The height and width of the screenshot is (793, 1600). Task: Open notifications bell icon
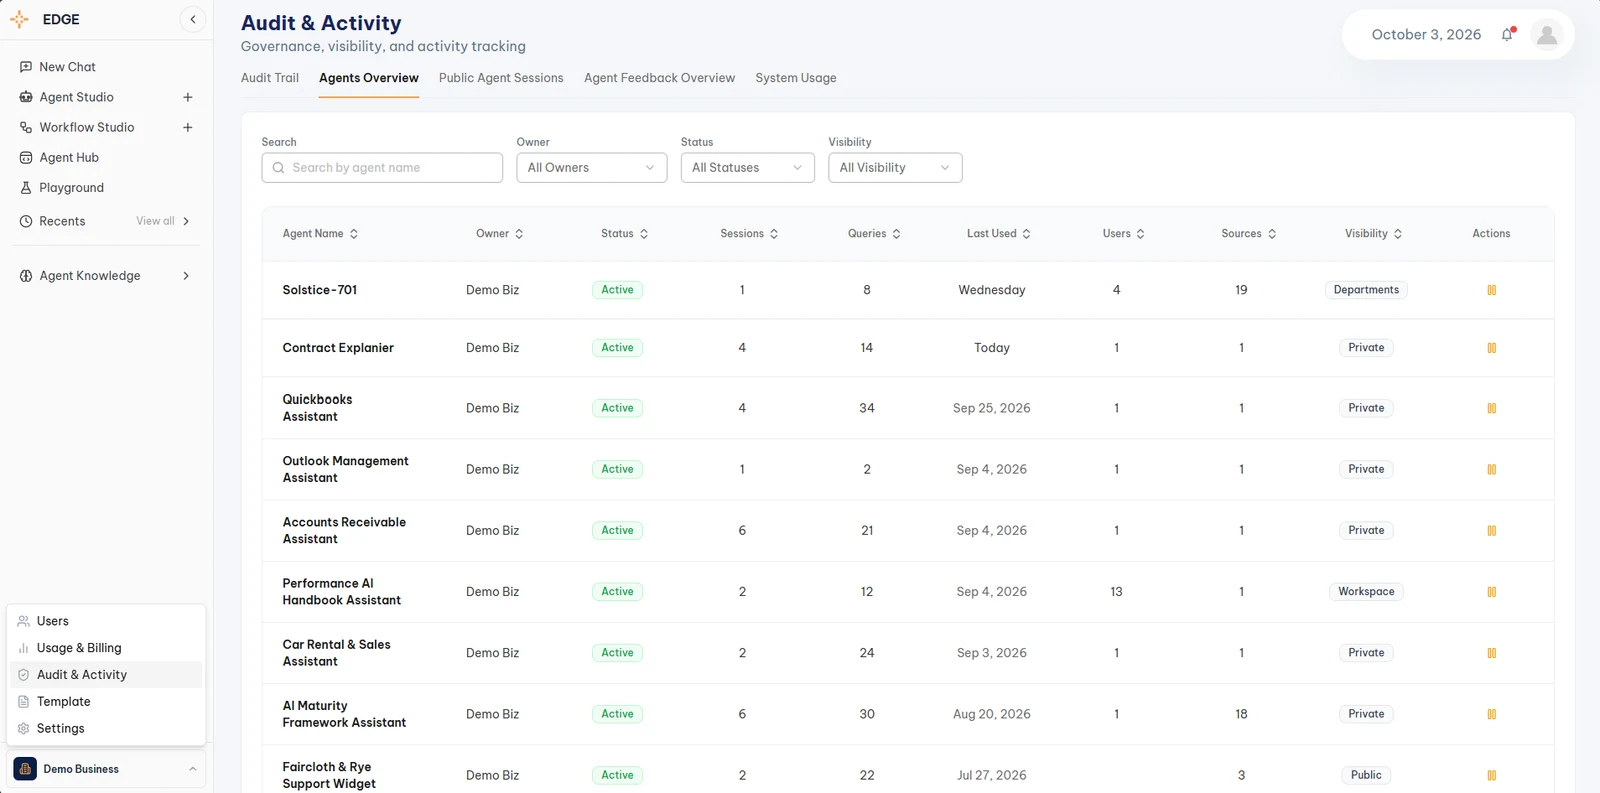click(1508, 34)
